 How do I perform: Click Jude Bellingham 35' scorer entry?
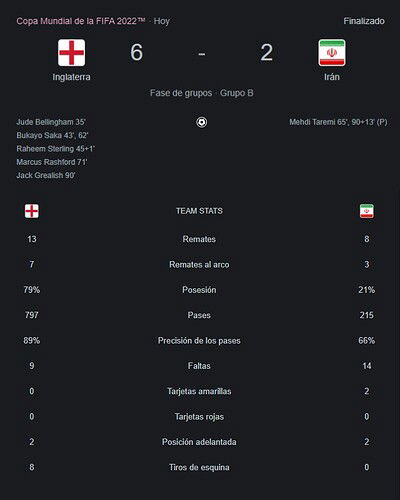tap(51, 122)
